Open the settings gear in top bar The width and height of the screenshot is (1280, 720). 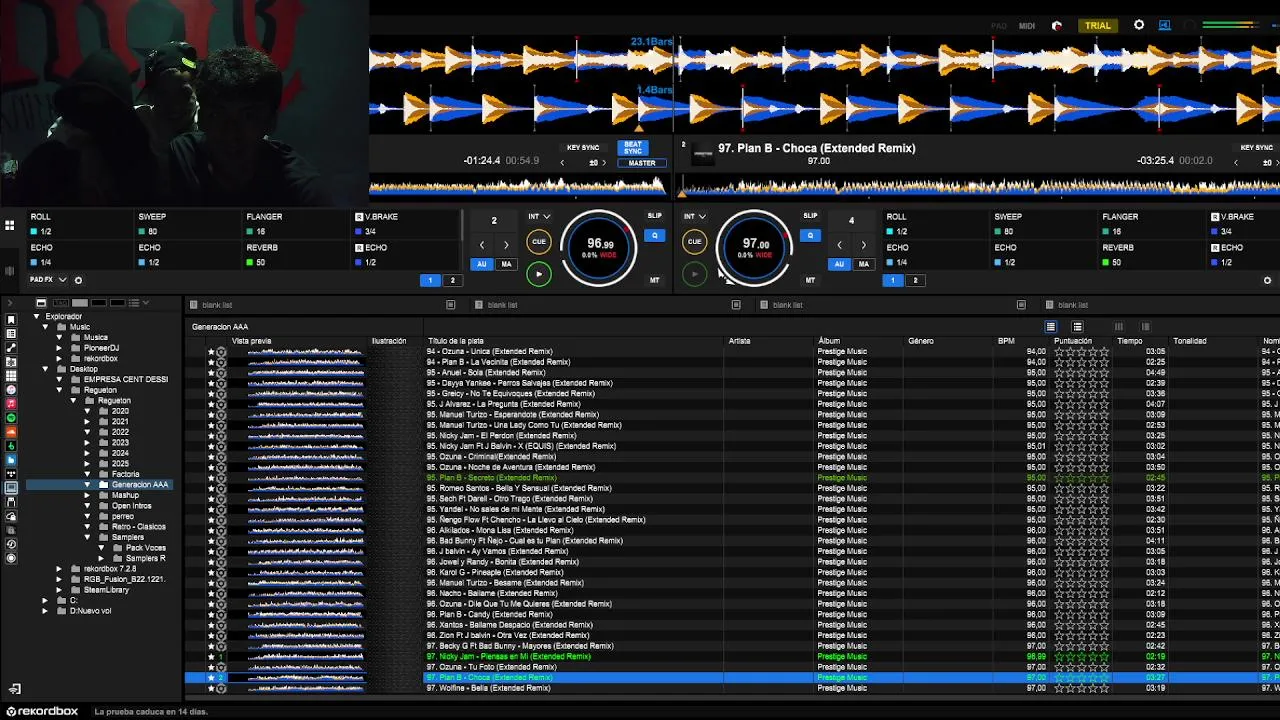(x=1139, y=25)
